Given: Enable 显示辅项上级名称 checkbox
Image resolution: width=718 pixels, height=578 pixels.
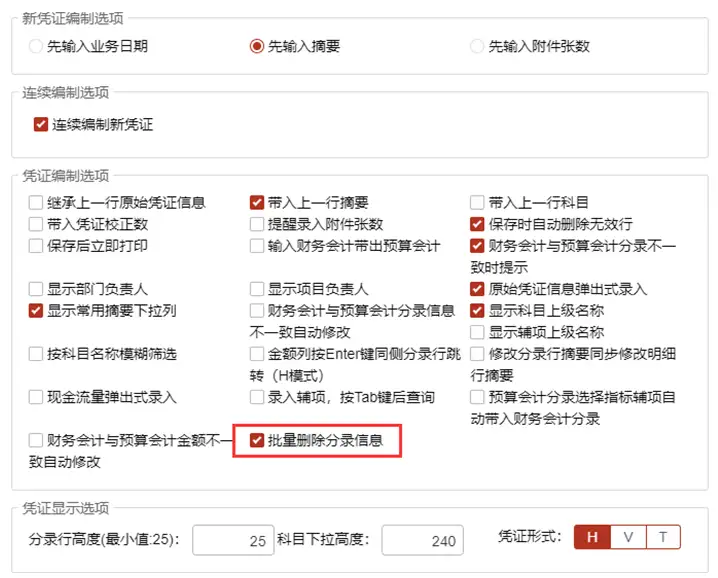Looking at the screenshot, I should [477, 332].
